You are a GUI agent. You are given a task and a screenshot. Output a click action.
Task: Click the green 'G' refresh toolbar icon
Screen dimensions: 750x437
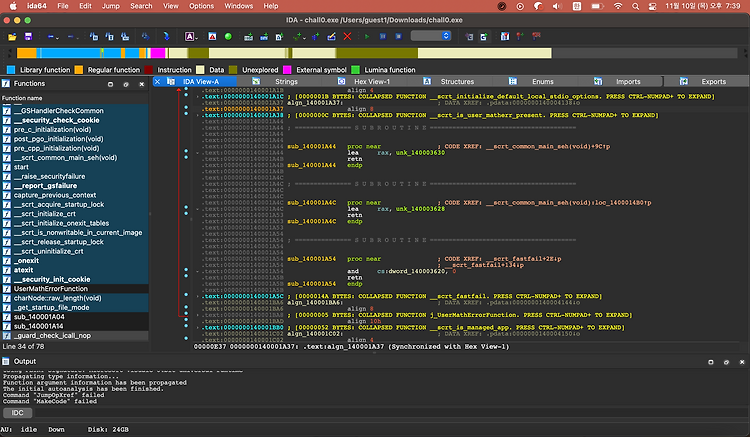click(x=484, y=36)
